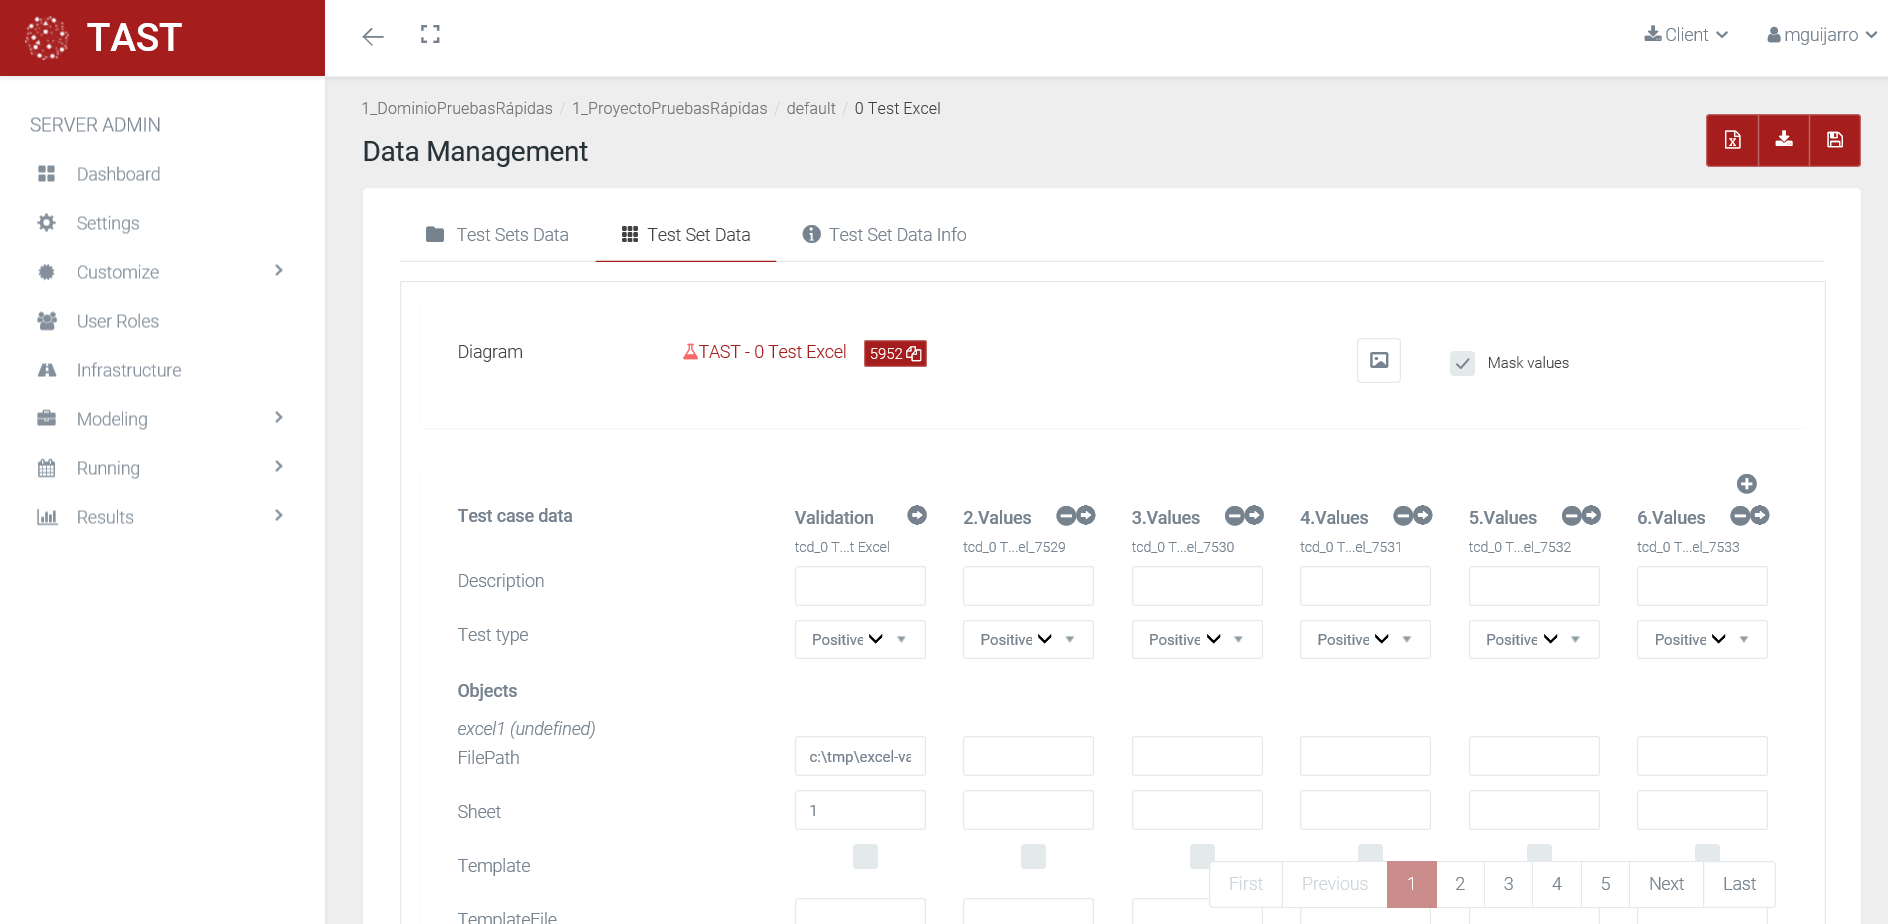
Task: Check Template box under 2.Values column
Action: point(1033,856)
